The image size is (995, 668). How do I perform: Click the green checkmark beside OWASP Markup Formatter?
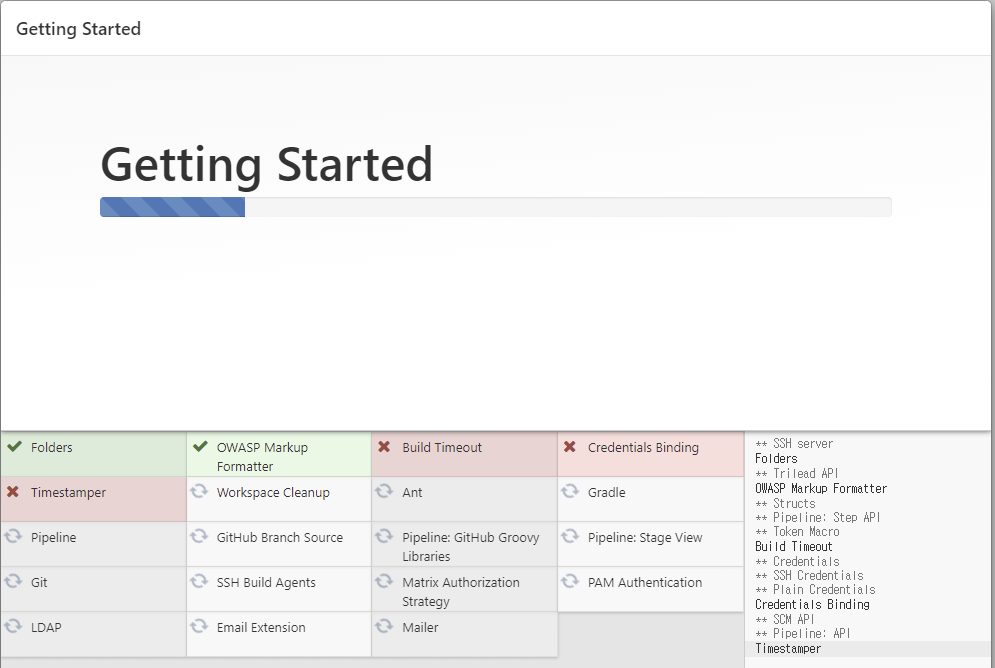pos(200,447)
